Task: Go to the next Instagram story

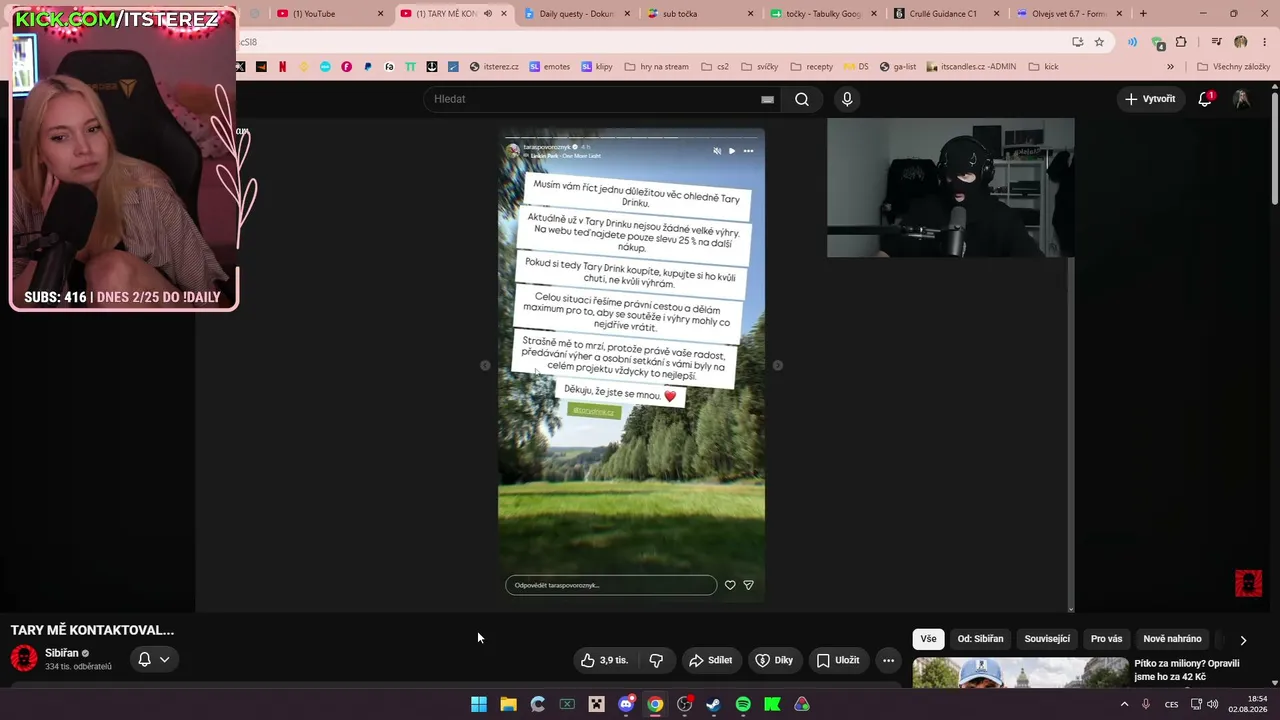Action: (x=778, y=365)
